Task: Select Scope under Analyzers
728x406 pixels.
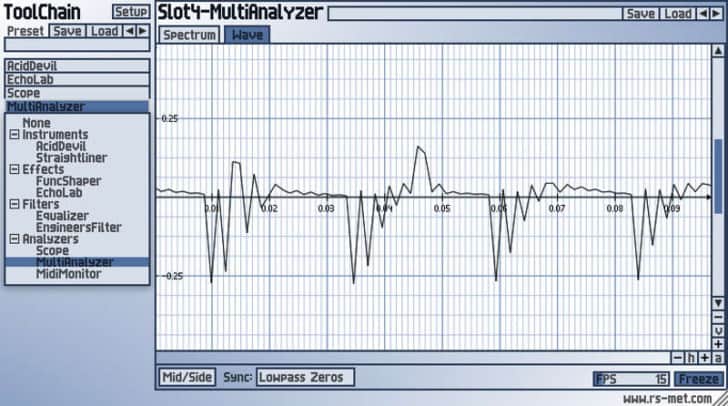Action: coord(52,251)
